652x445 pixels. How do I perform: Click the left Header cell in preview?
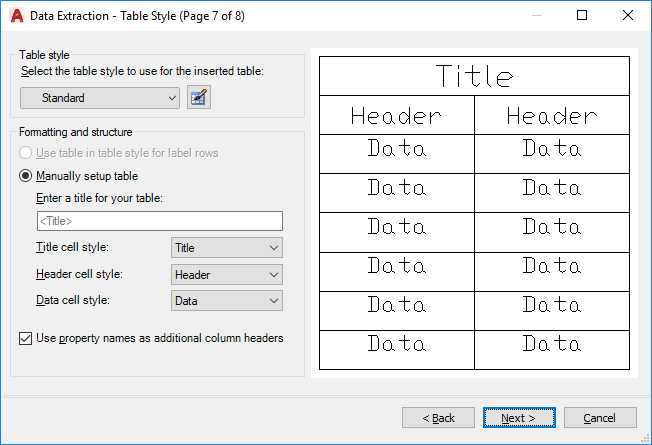pyautogui.click(x=396, y=116)
